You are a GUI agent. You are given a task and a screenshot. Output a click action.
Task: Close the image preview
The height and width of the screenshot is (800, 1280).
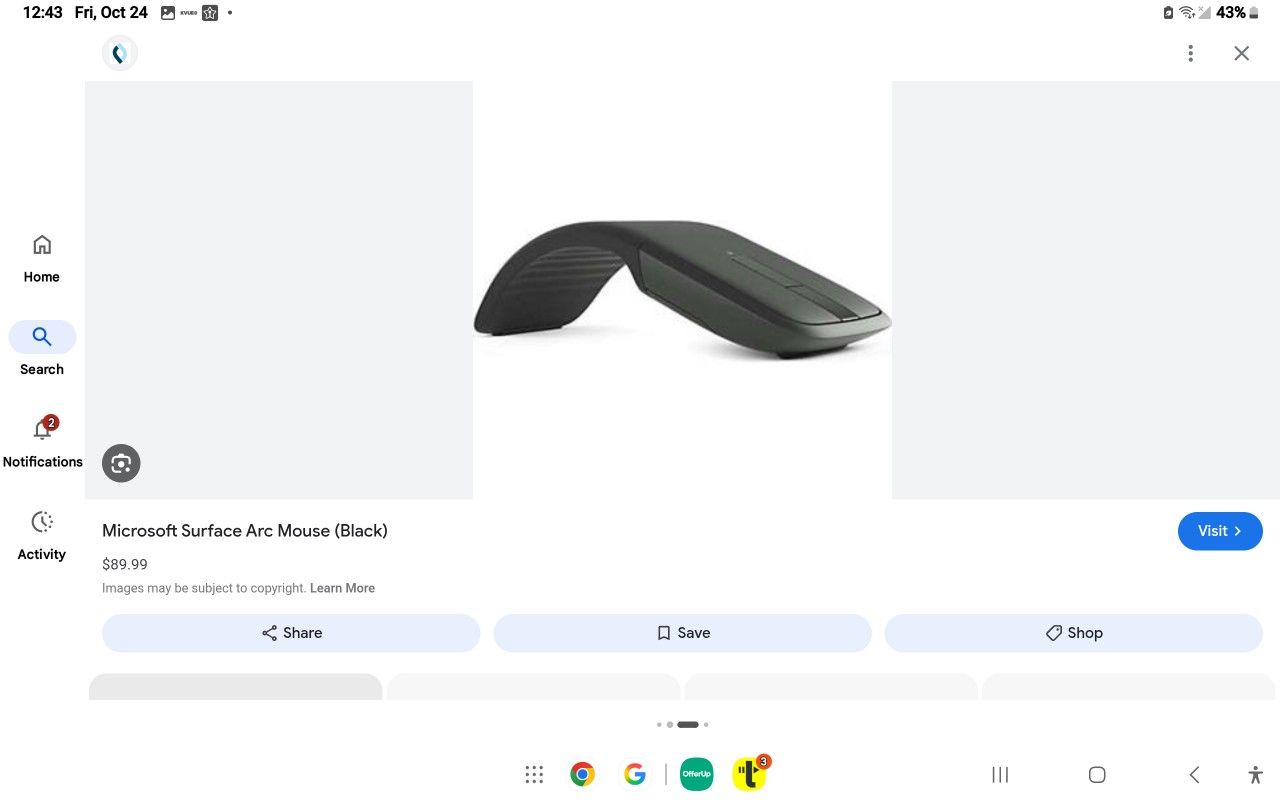[1241, 53]
